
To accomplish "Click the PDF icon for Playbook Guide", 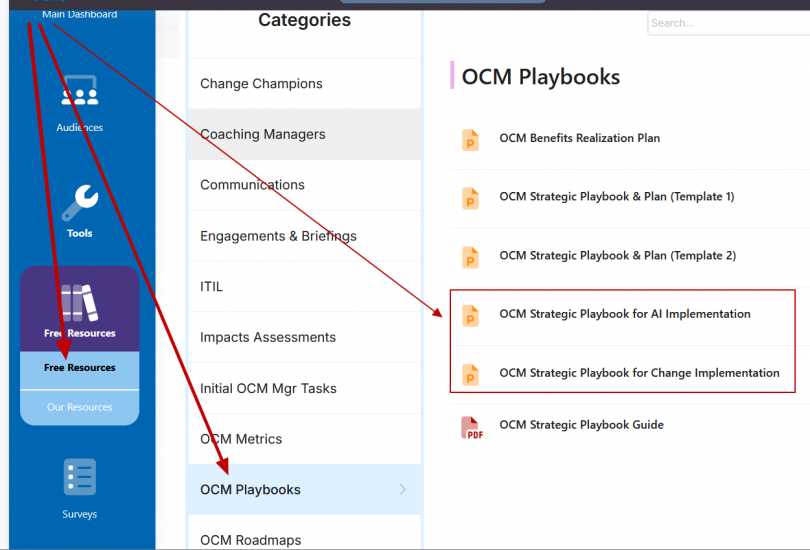I will coord(471,427).
